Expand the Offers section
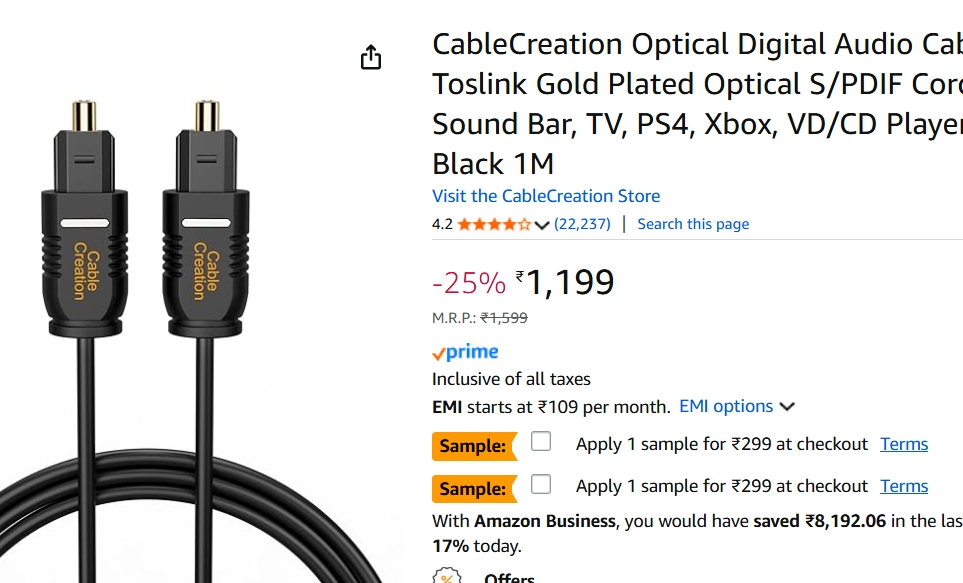Viewport: 963px width, 583px height. click(x=510, y=577)
